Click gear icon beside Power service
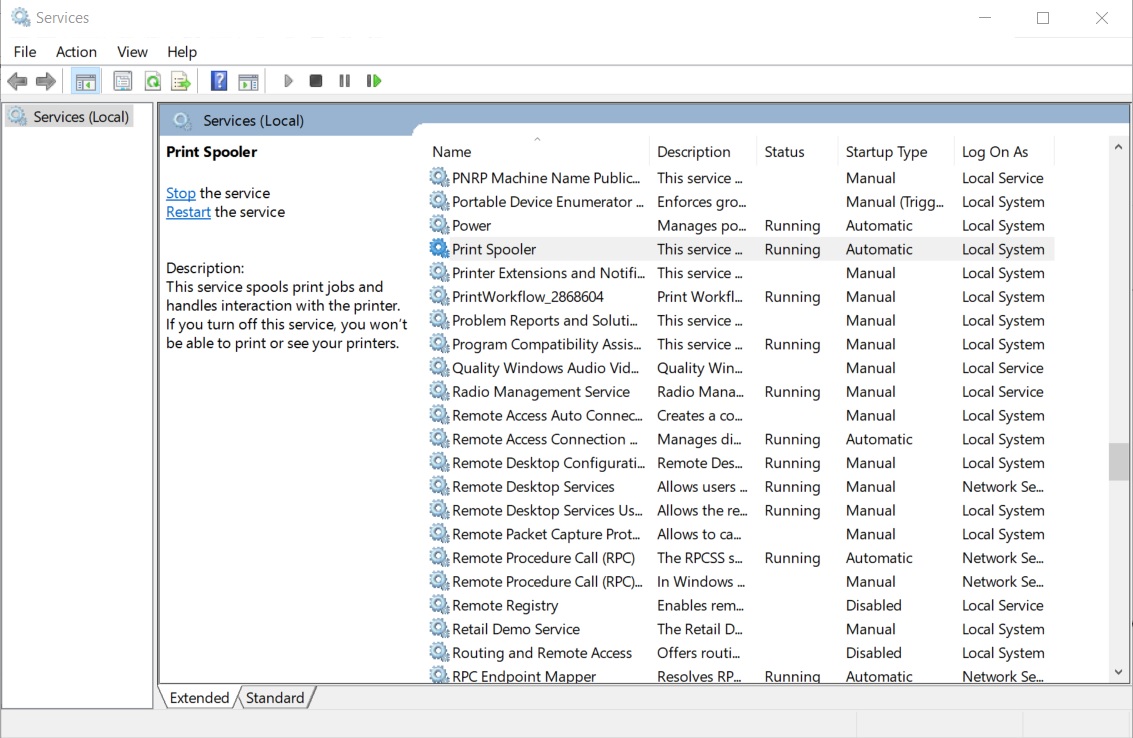 (x=439, y=225)
